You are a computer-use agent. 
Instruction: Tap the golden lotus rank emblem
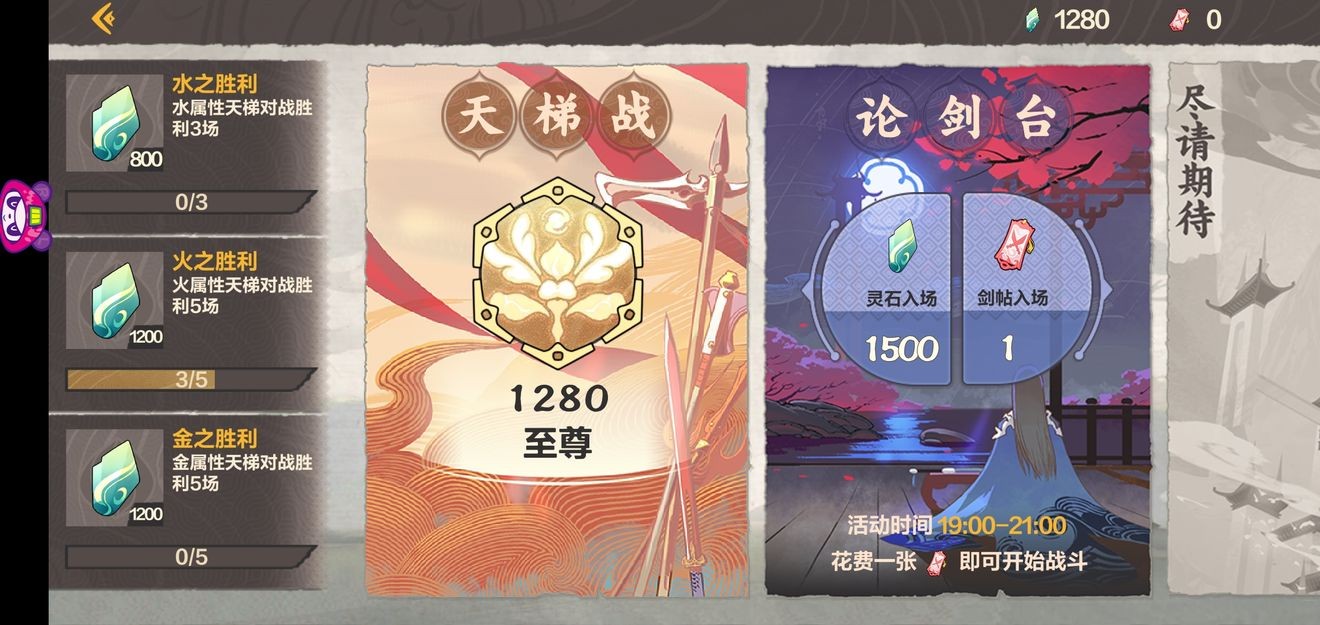(556, 272)
